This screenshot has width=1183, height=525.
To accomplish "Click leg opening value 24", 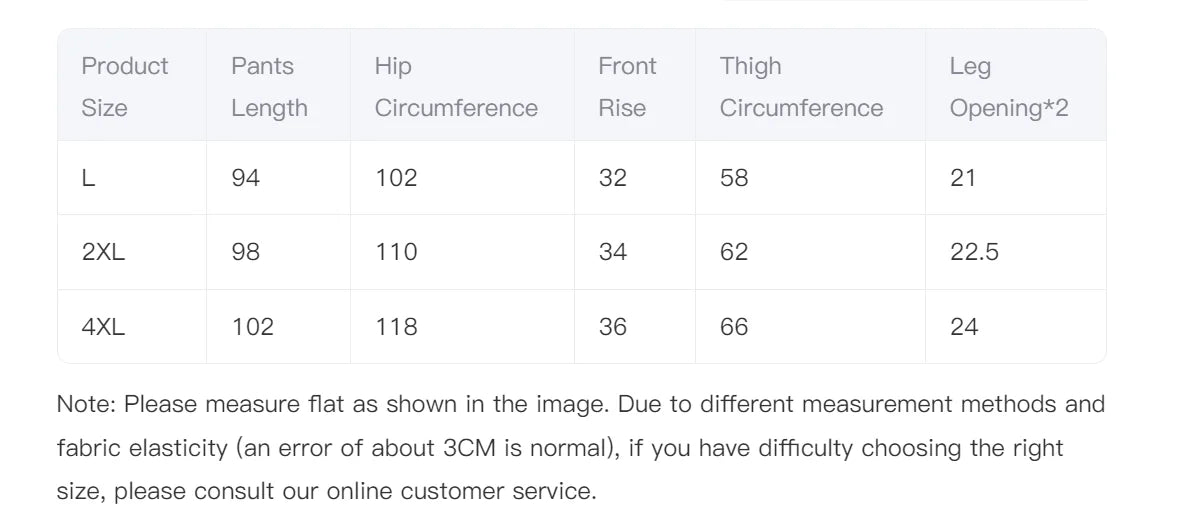I will pyautogui.click(x=964, y=327).
